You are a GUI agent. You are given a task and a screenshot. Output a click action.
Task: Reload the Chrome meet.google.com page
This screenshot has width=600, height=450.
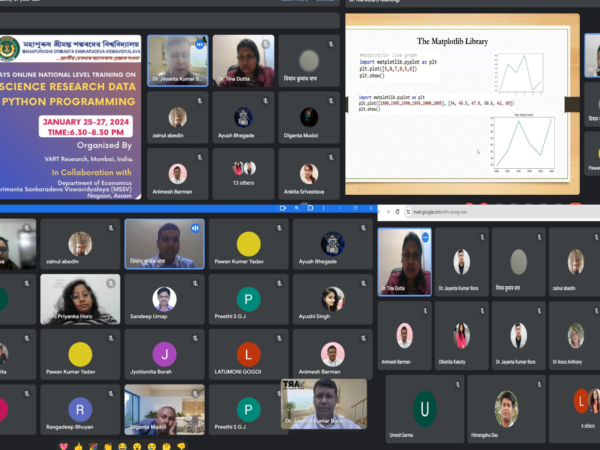point(397,212)
